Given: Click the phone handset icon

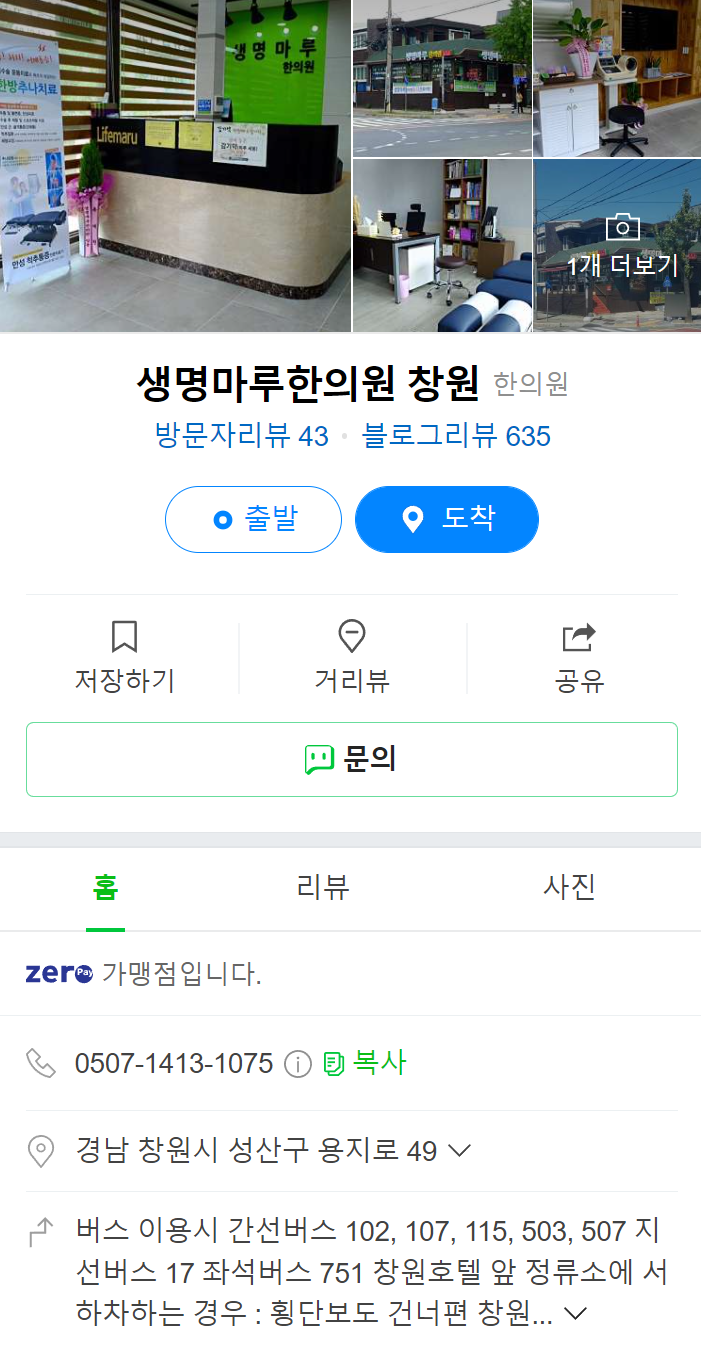Looking at the screenshot, I should [40, 1063].
